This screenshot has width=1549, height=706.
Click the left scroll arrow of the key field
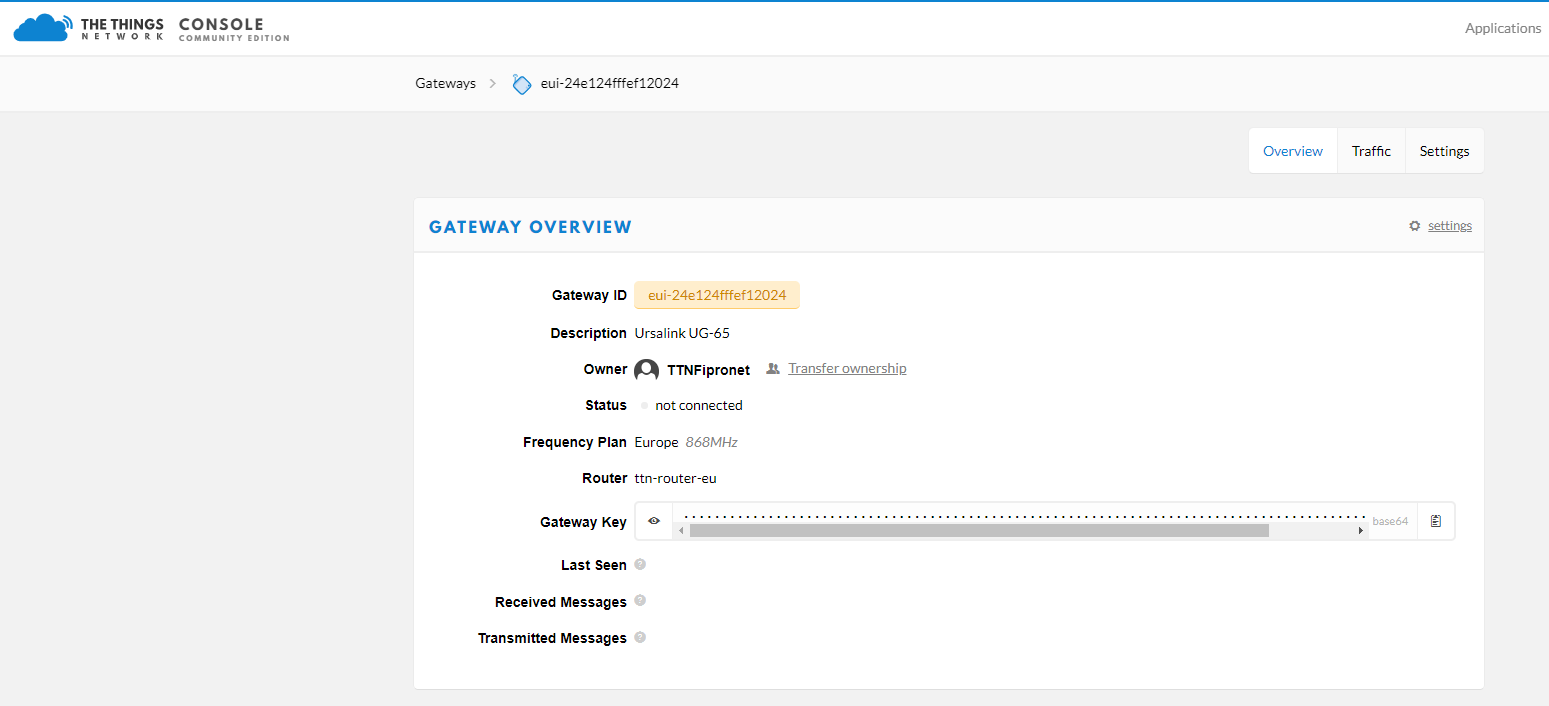pyautogui.click(x=681, y=530)
